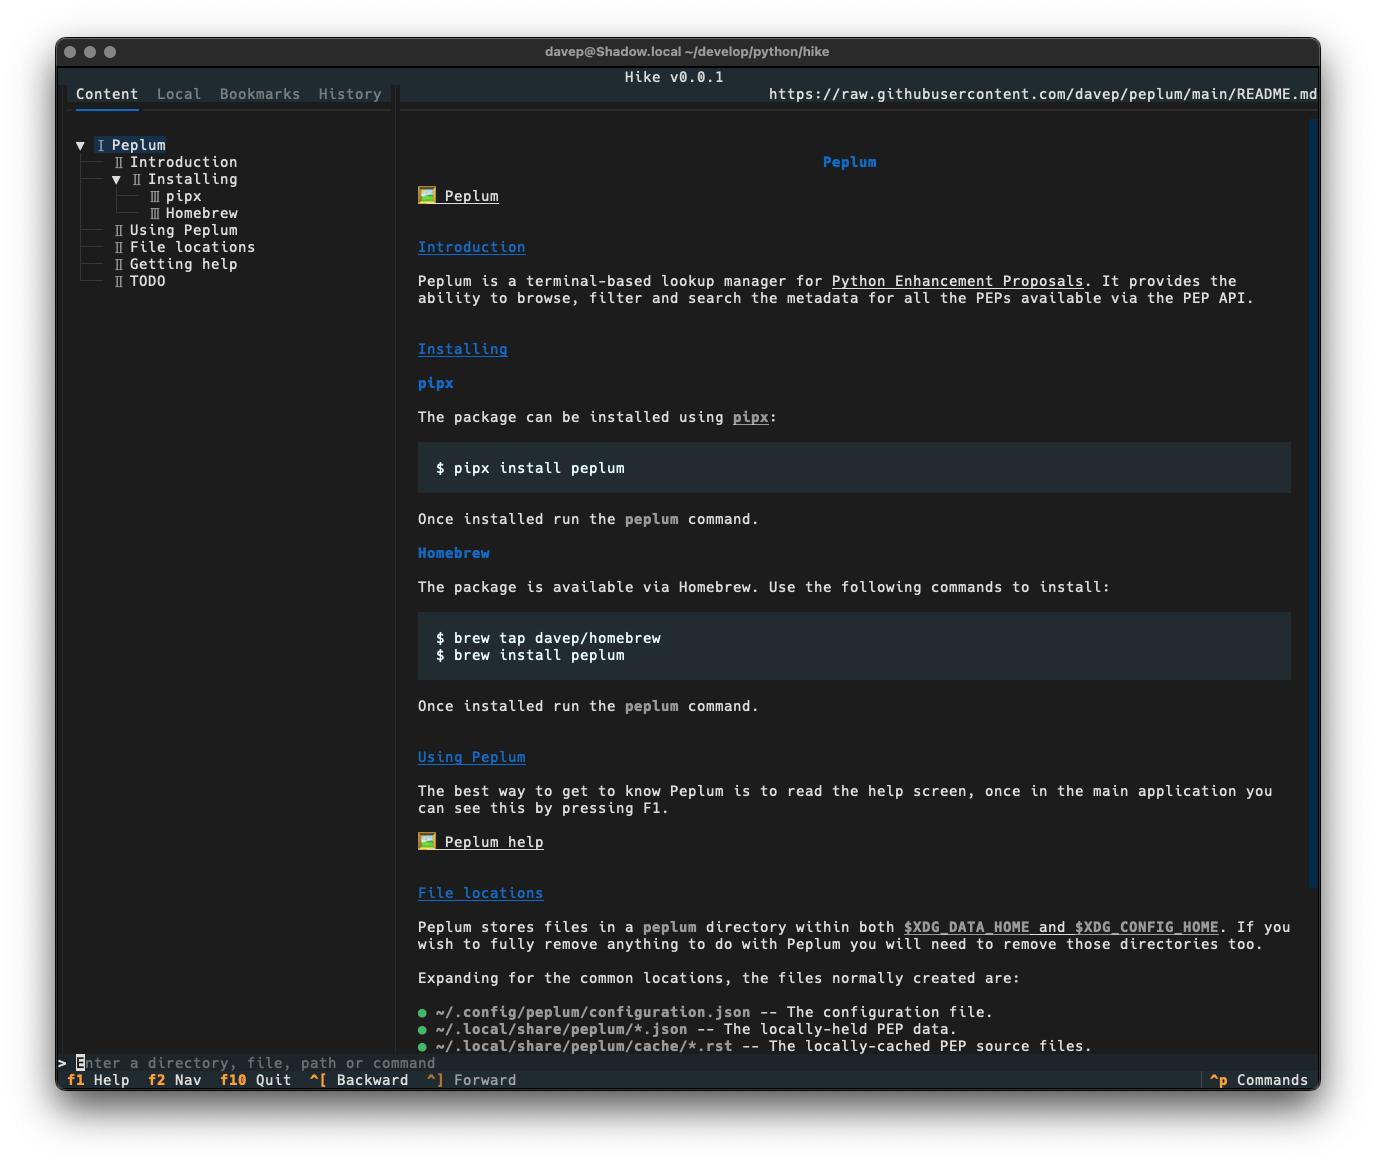
Task: Click the heading icon beside pipx entry
Action: pyautogui.click(x=155, y=196)
